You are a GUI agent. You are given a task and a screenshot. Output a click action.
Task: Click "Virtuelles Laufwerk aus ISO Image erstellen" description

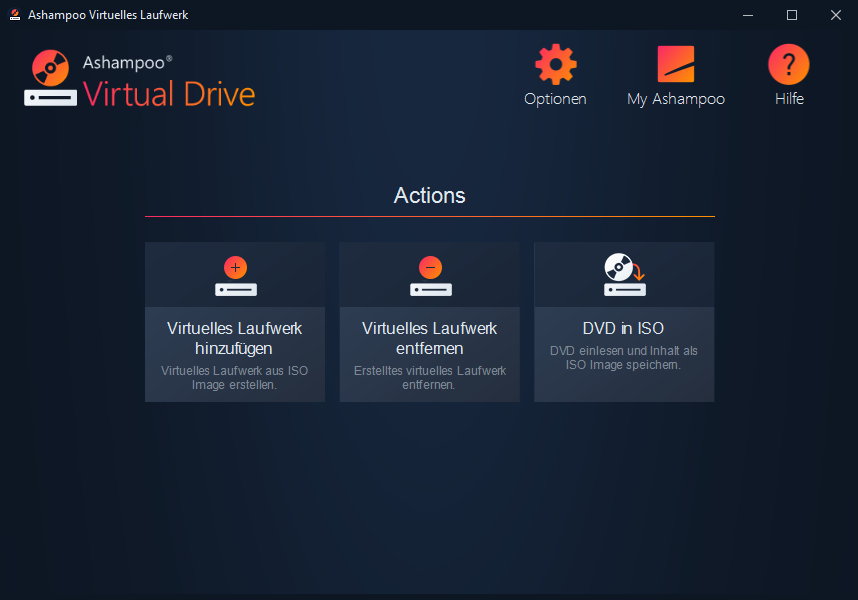[x=235, y=377]
